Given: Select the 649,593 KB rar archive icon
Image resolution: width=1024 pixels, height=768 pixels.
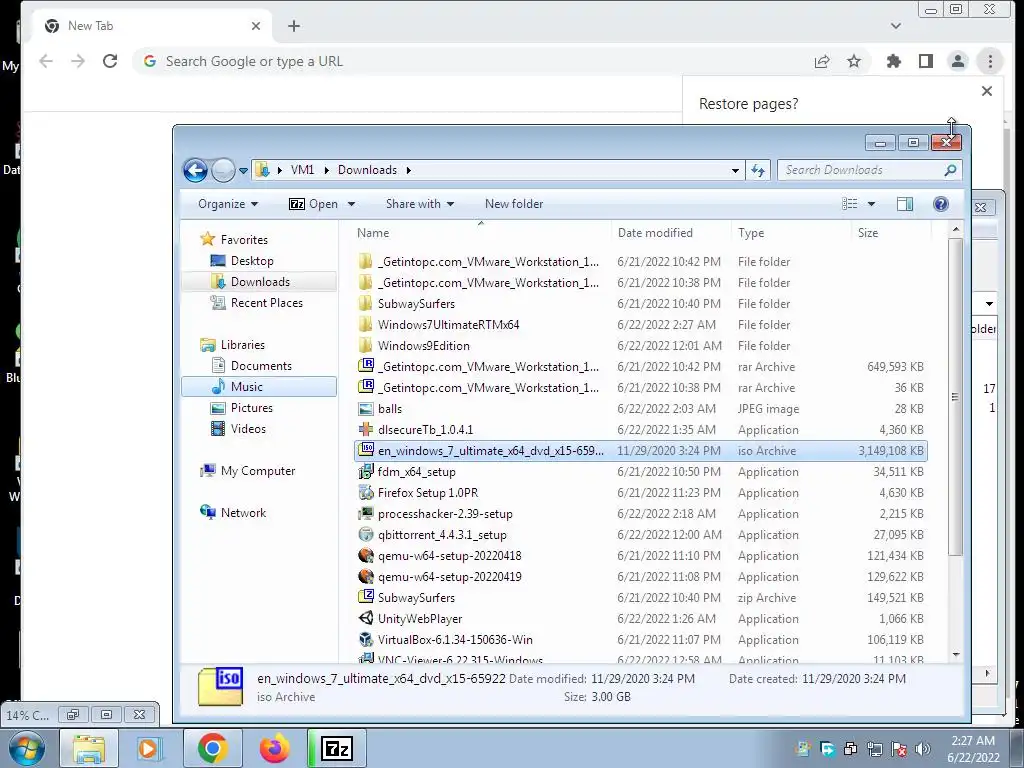Looking at the screenshot, I should (366, 366).
